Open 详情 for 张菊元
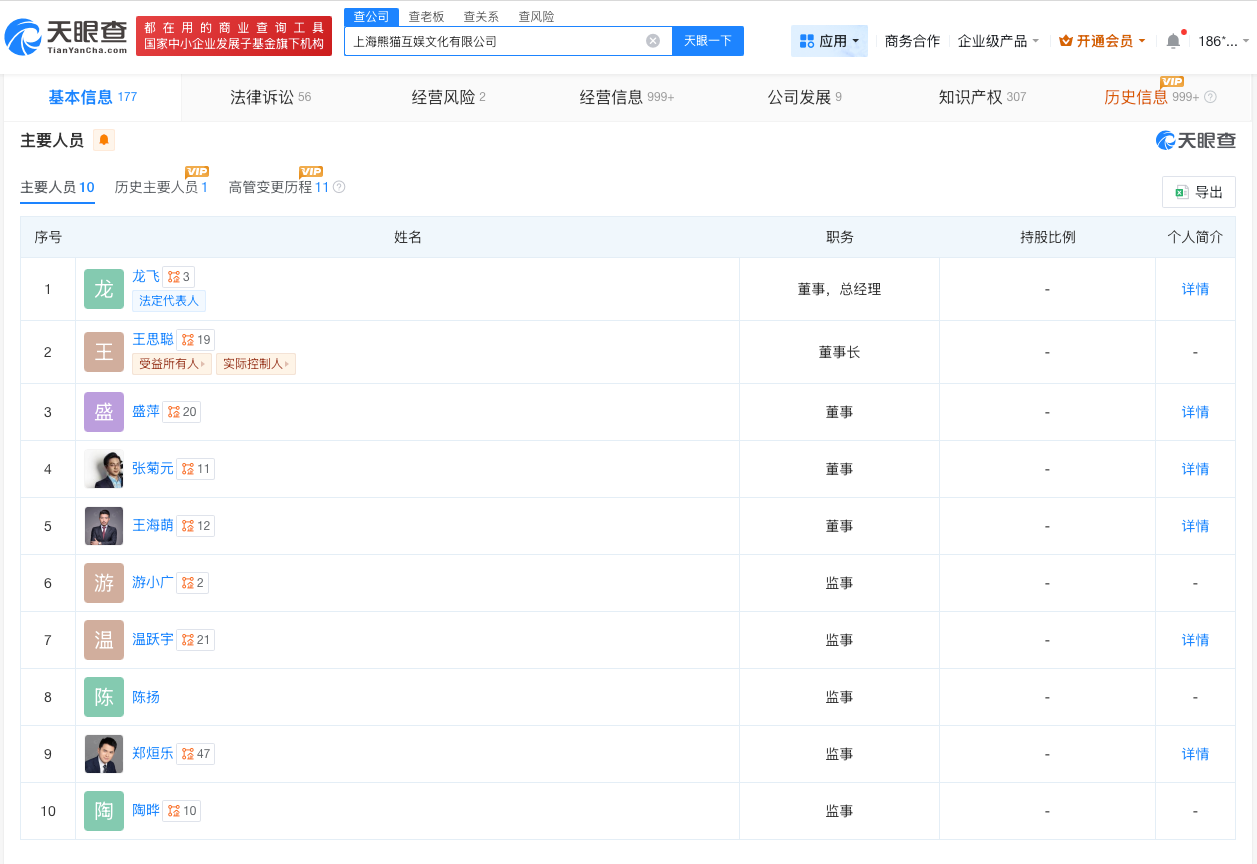The image size is (1257, 864). point(1195,469)
